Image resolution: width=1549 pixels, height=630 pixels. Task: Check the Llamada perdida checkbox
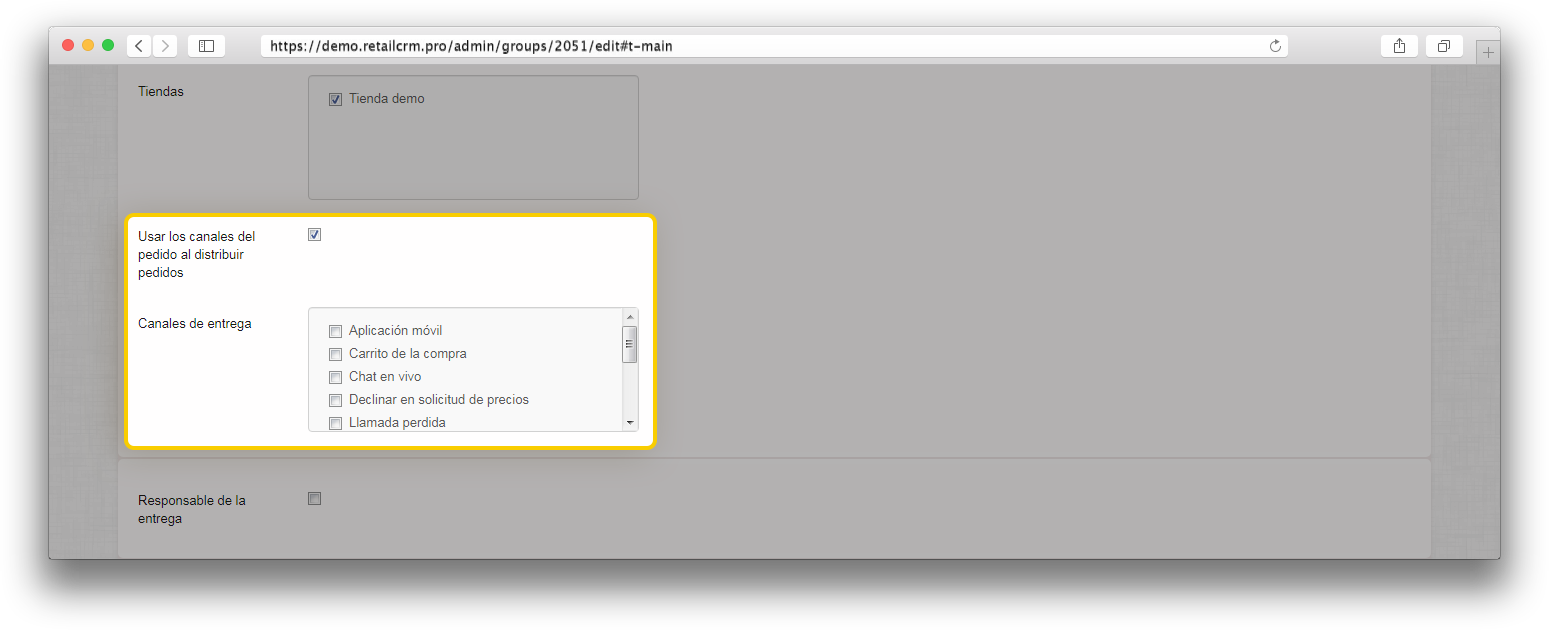coord(336,423)
